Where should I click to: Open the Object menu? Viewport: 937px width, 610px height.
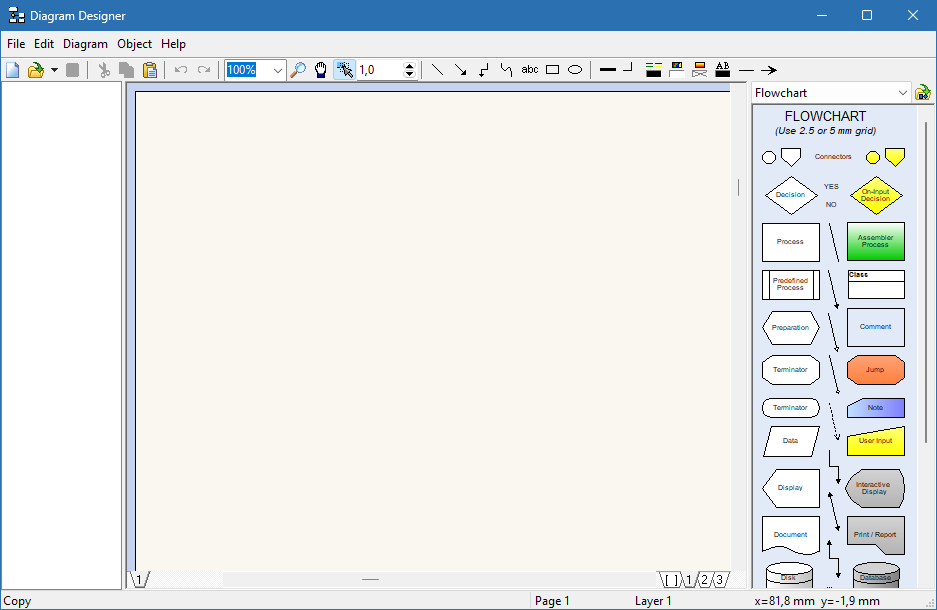134,44
